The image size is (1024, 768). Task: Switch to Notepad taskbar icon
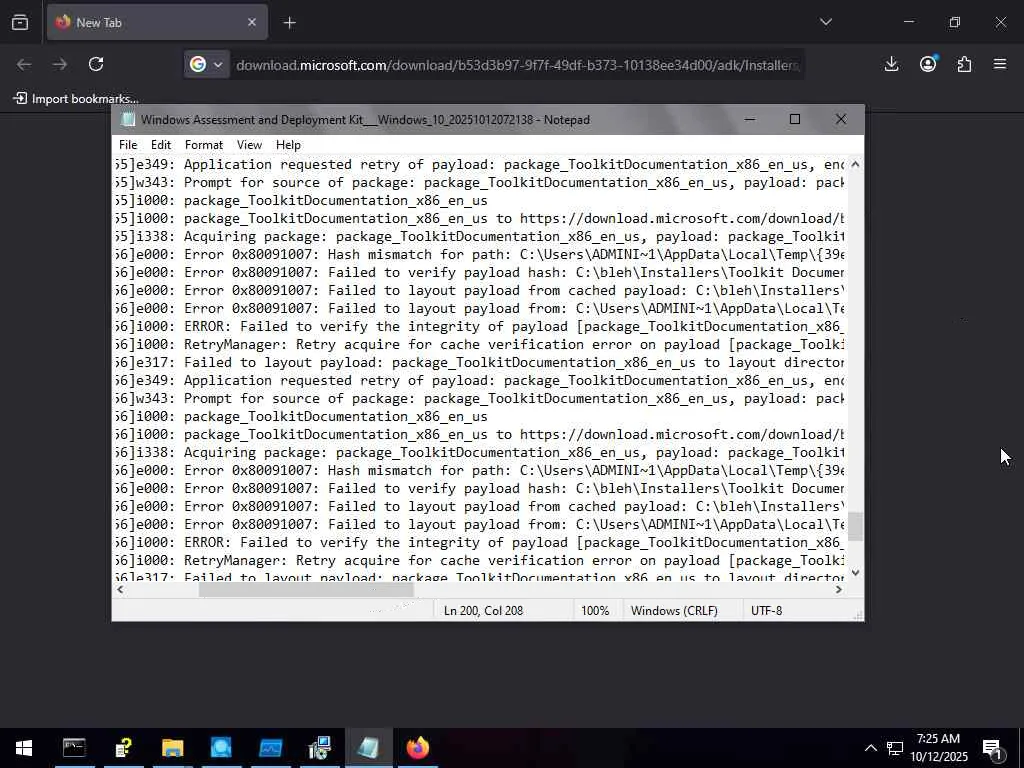tap(368, 748)
